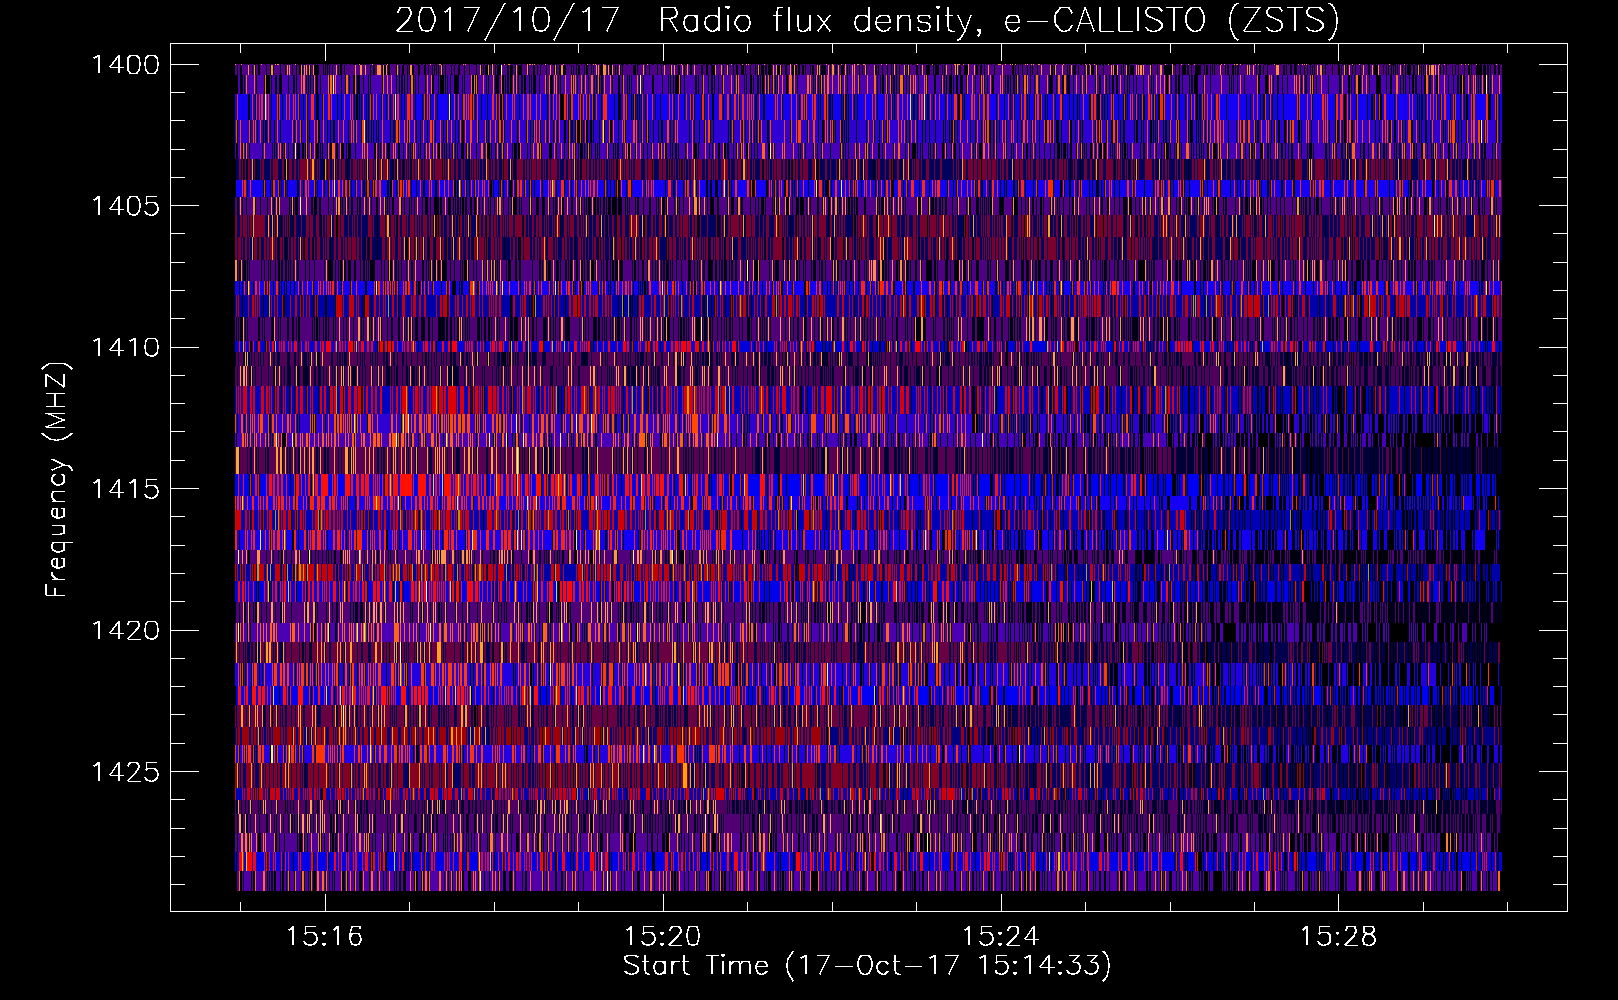This screenshot has width=1618, height=1000.
Task: Click the 15:16 time tick label
Action: point(324,937)
